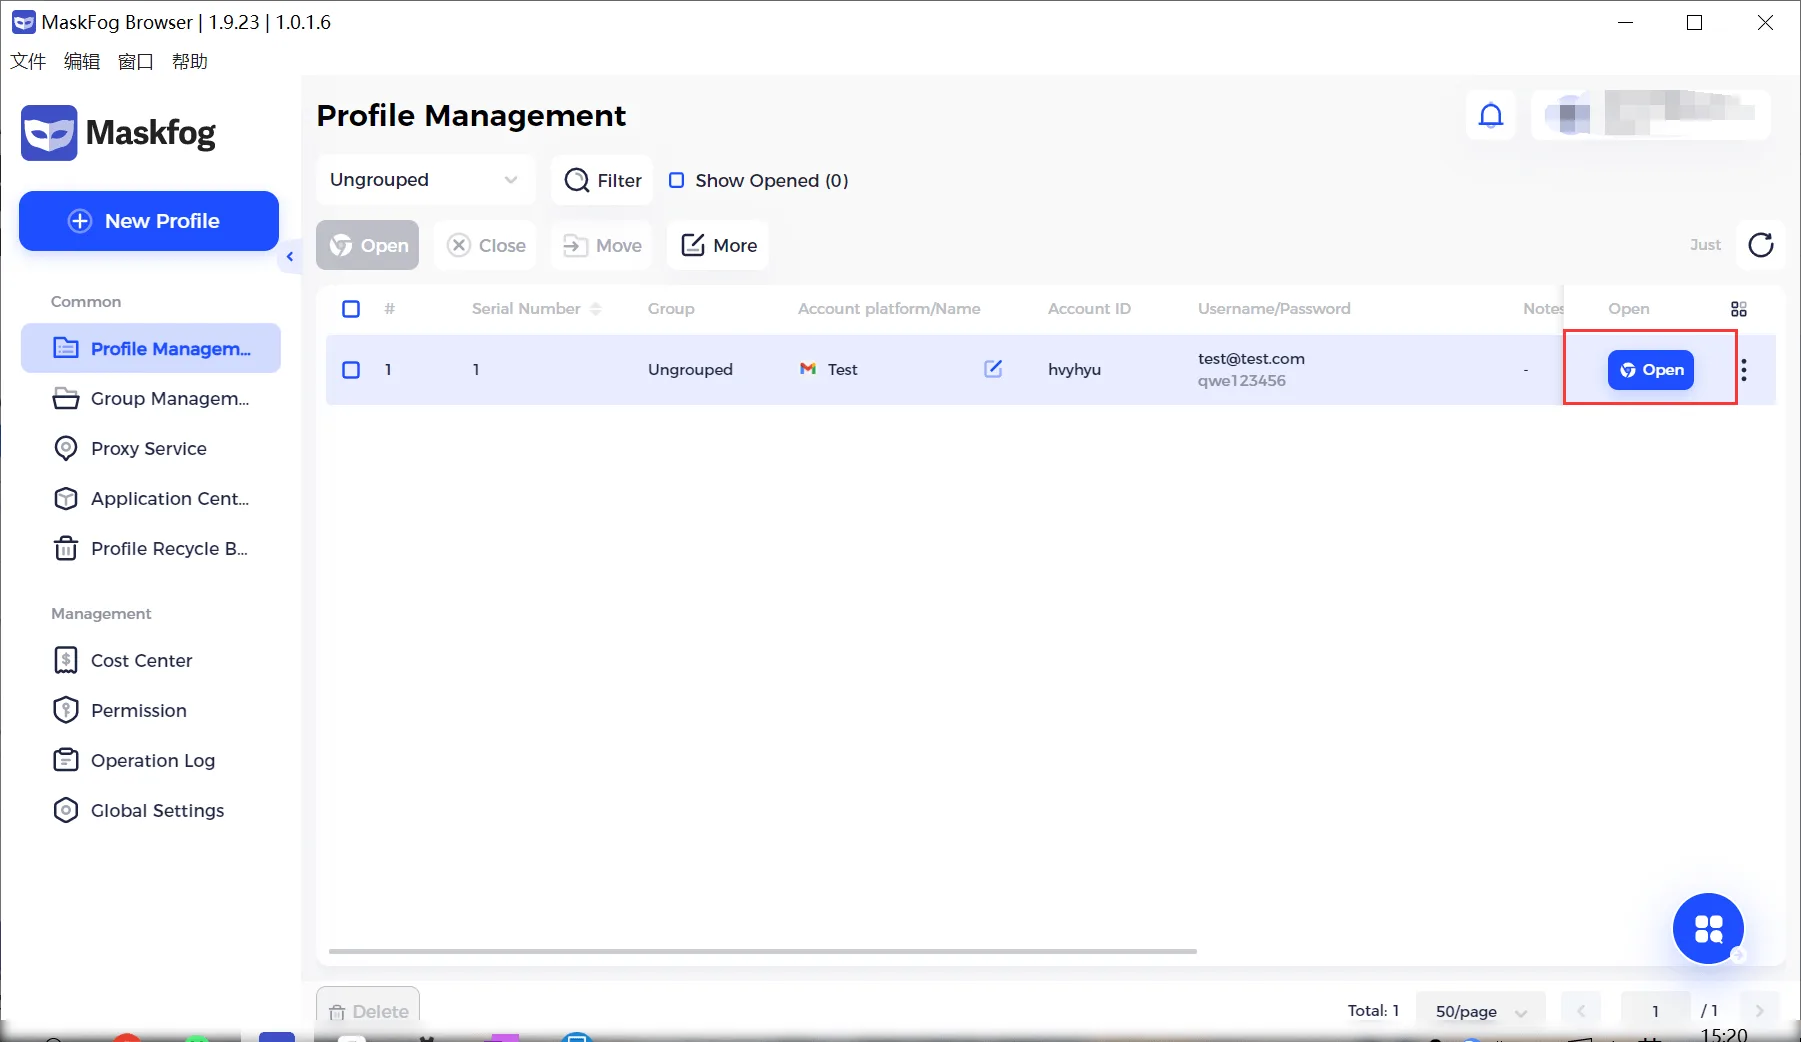View the Operation Log
The image size is (1801, 1042).
click(151, 760)
